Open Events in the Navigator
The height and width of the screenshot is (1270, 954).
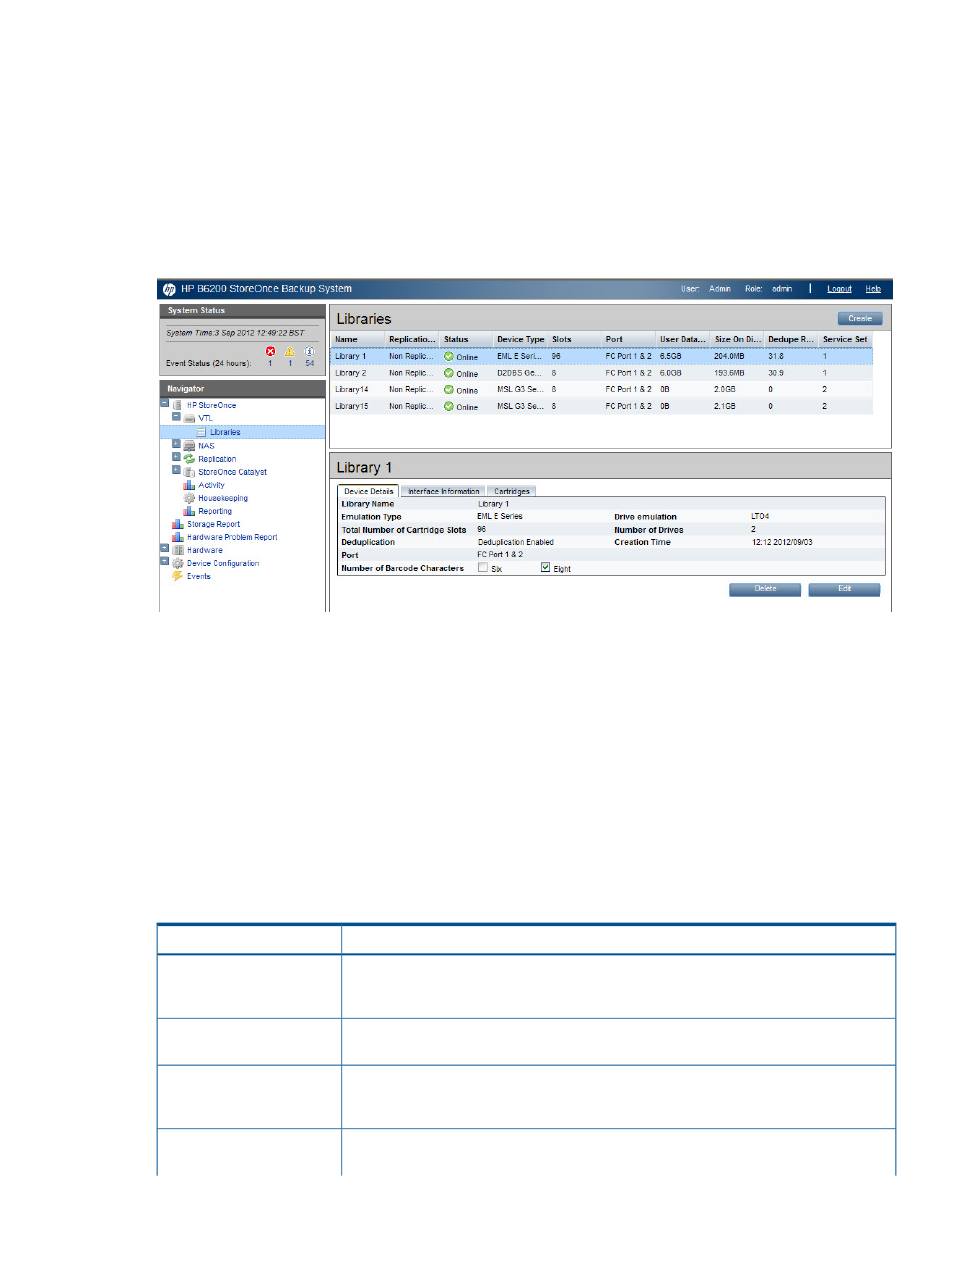[199, 576]
